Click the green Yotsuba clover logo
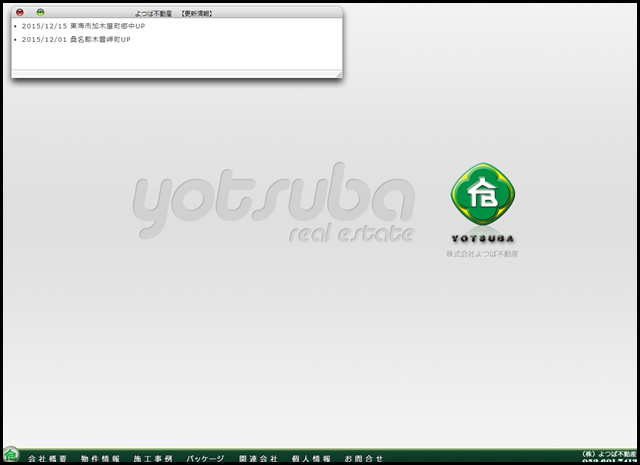640x465 pixels. (482, 195)
